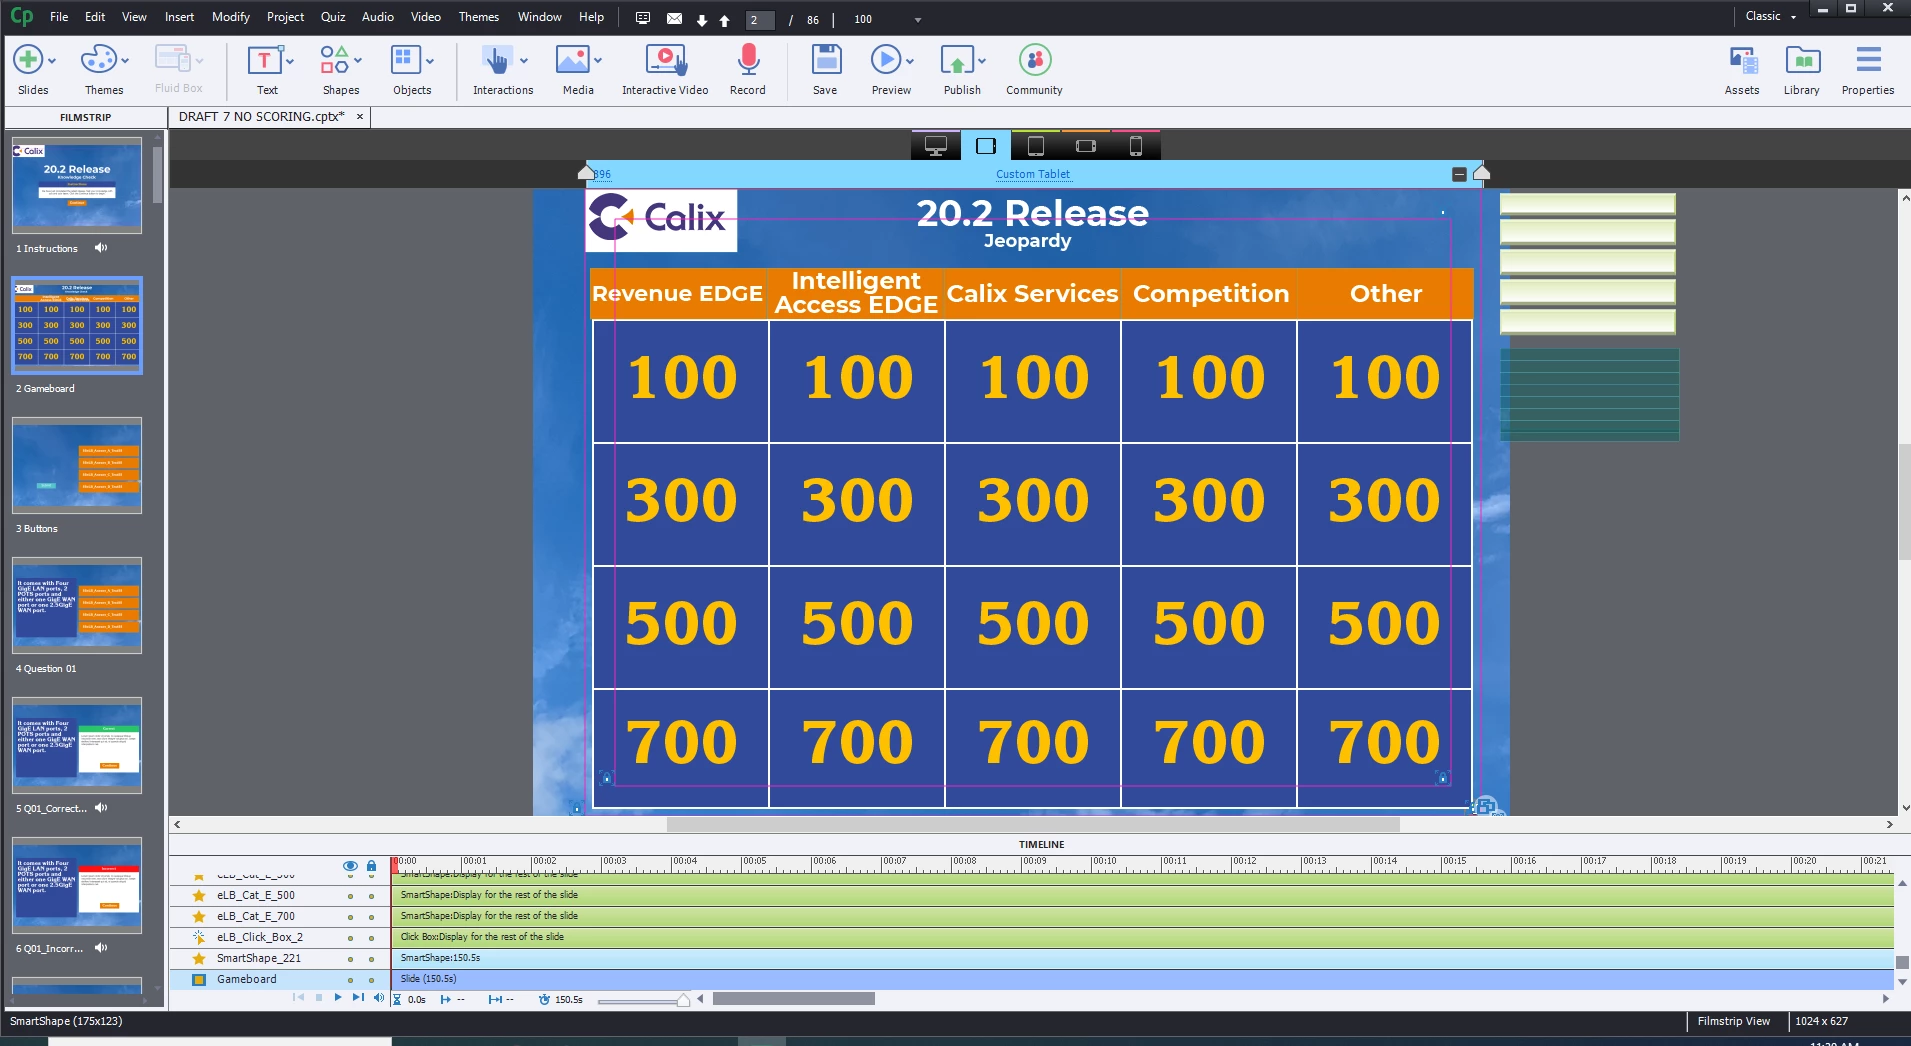This screenshot has height=1046, width=1911.
Task: Select the Shapes tool icon
Action: pos(334,60)
